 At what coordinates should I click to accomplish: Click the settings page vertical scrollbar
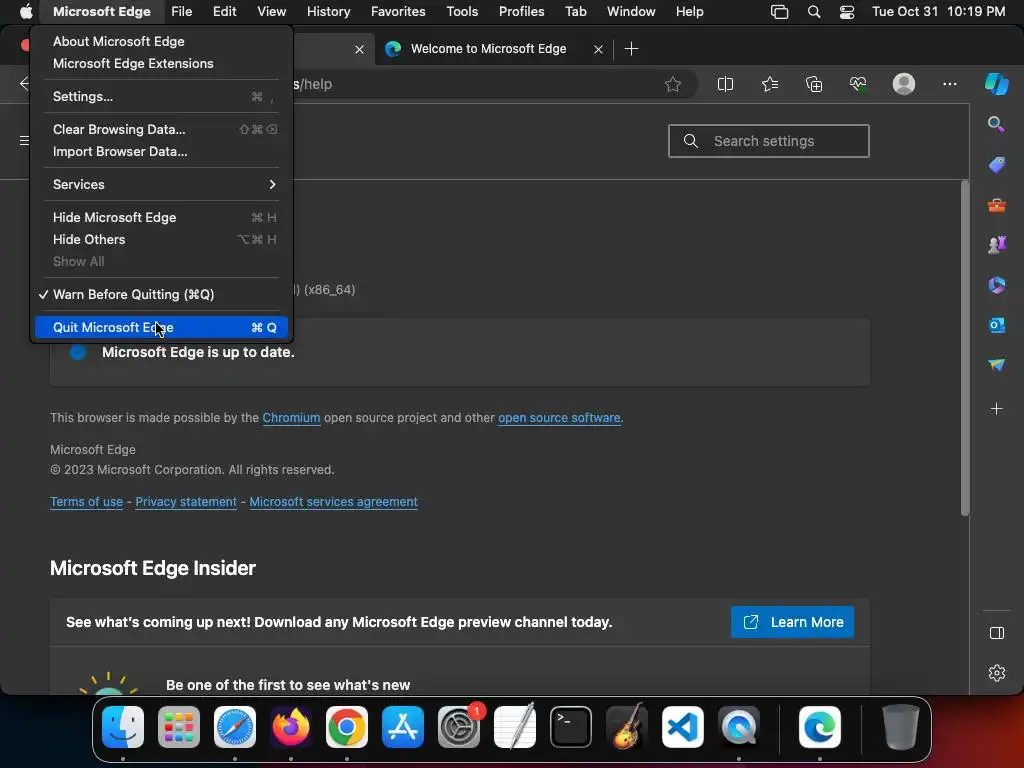coord(965,349)
